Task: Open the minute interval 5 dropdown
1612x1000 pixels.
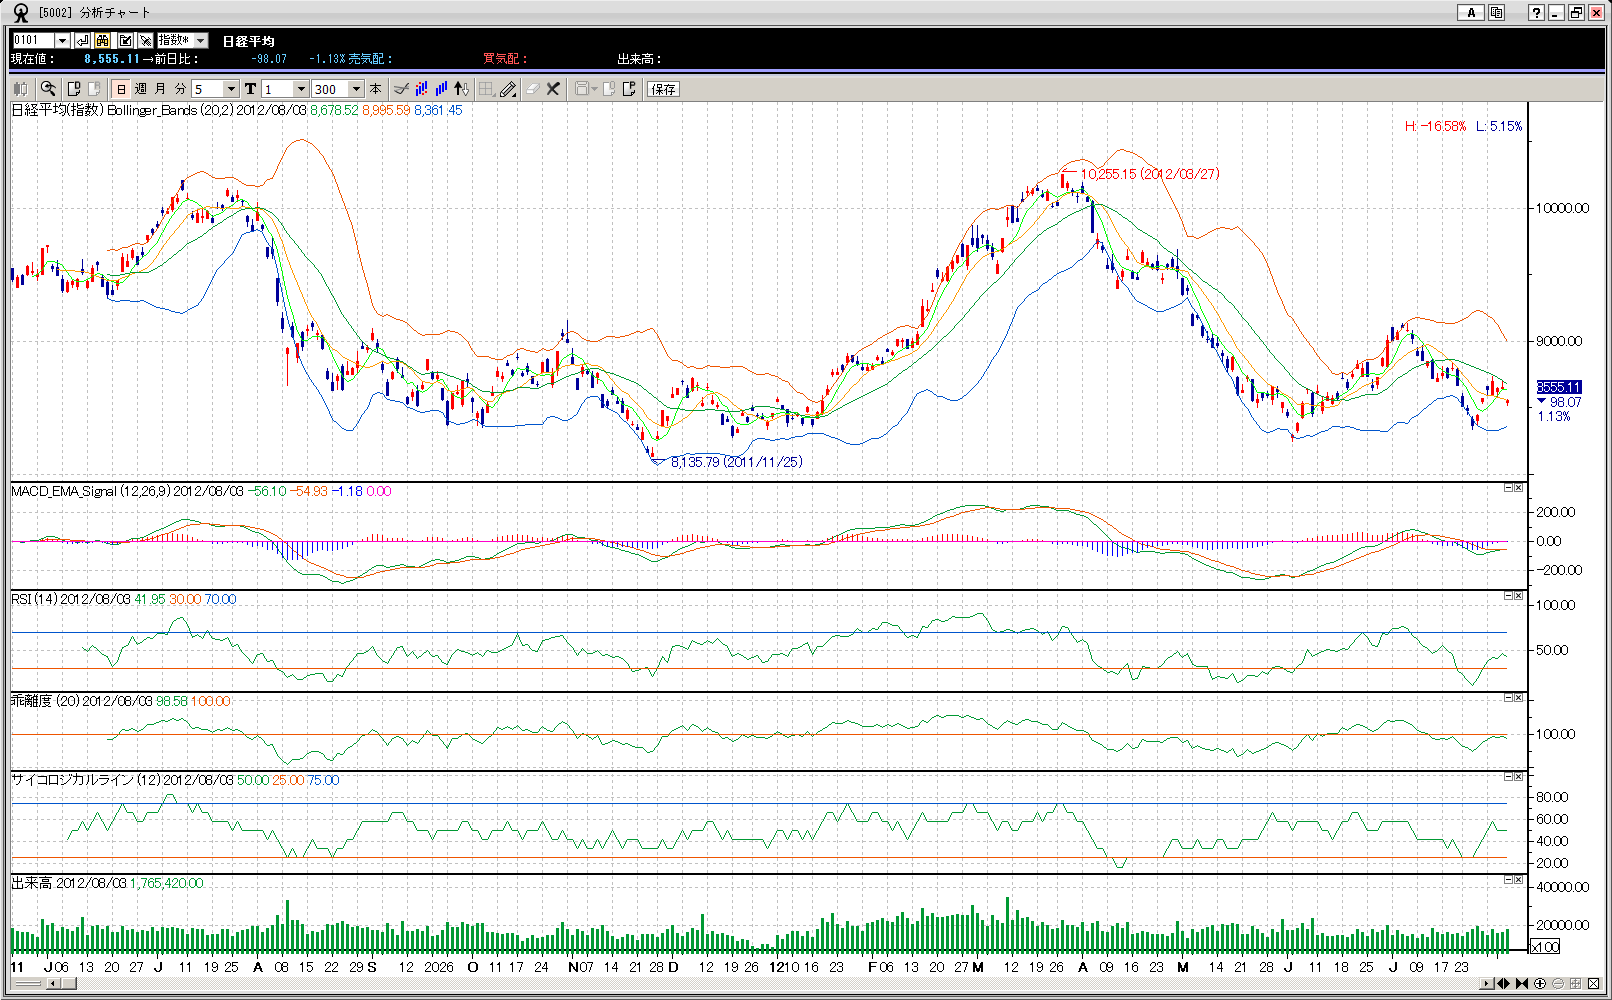Action: (x=231, y=89)
